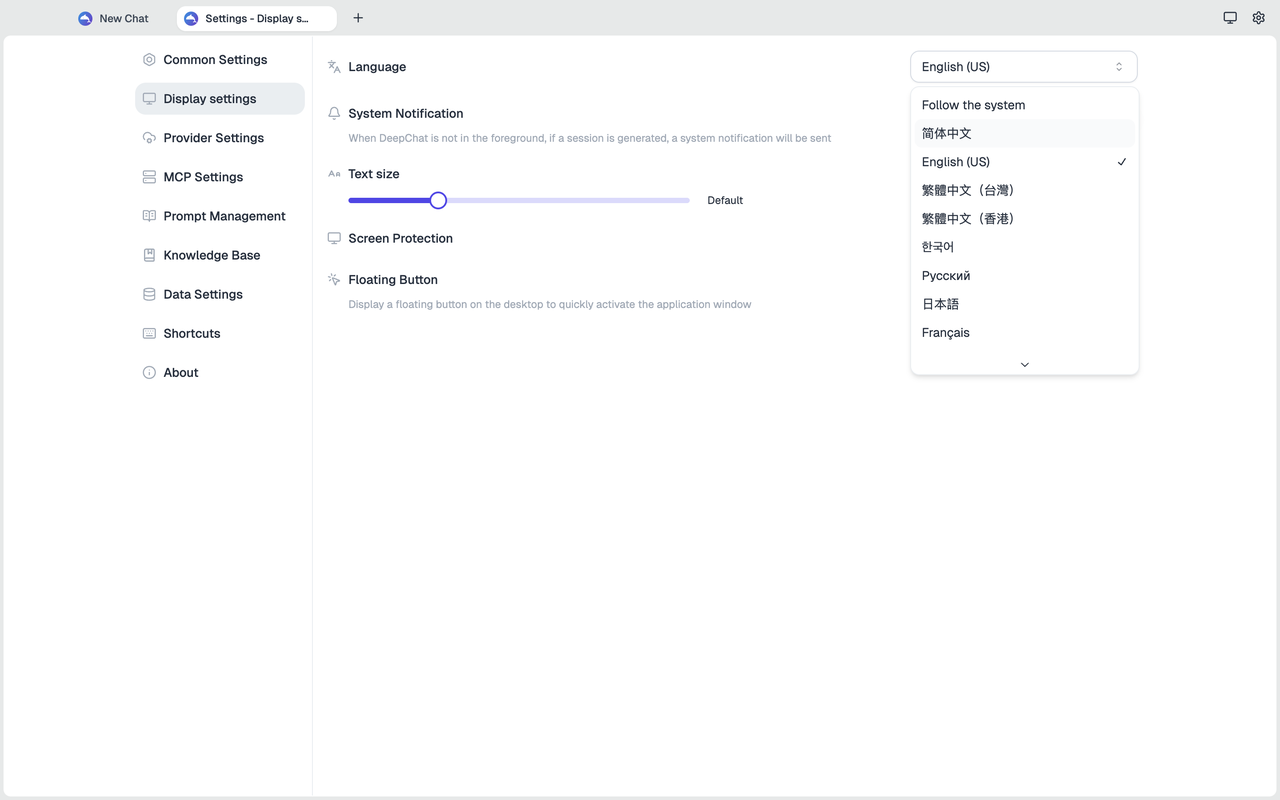The height and width of the screenshot is (800, 1280).
Task: Click the System Notification bell icon
Action: (334, 113)
